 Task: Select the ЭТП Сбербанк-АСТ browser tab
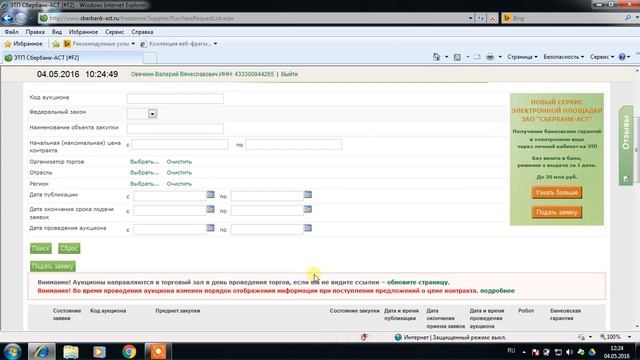pyautogui.click(x=73, y=58)
